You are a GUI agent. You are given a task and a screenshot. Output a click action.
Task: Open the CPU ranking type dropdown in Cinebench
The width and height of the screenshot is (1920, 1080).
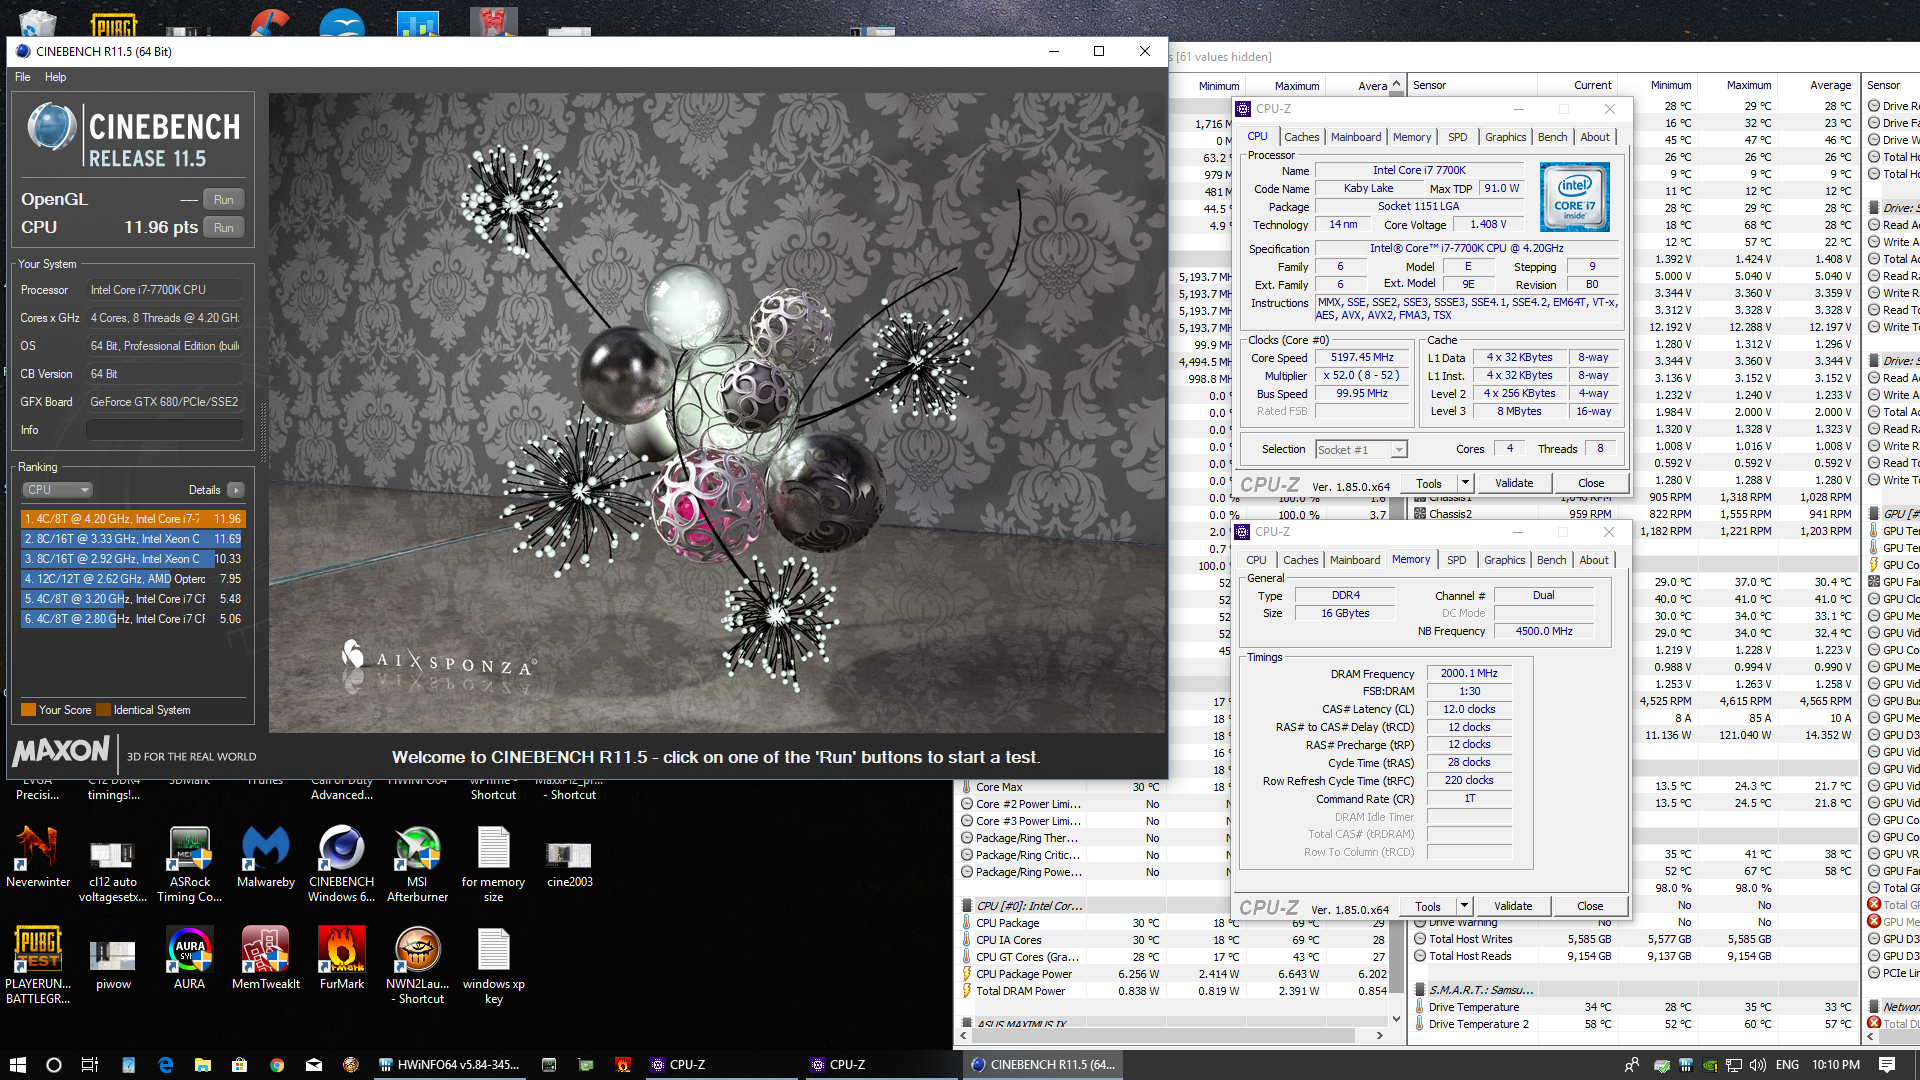click(57, 490)
